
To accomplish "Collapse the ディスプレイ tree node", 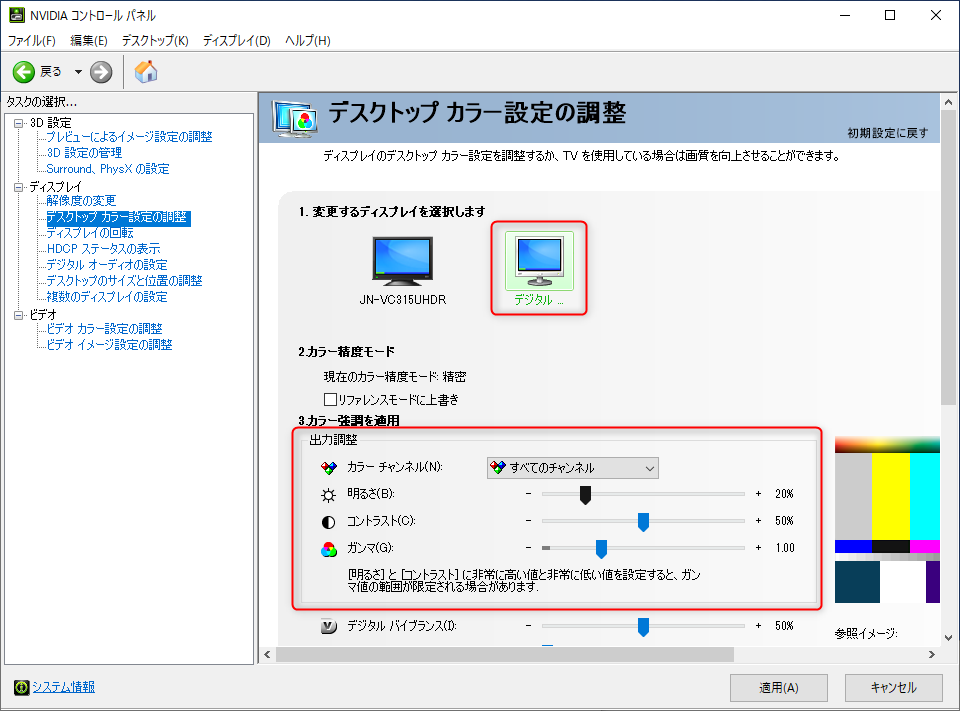I will pos(18,187).
